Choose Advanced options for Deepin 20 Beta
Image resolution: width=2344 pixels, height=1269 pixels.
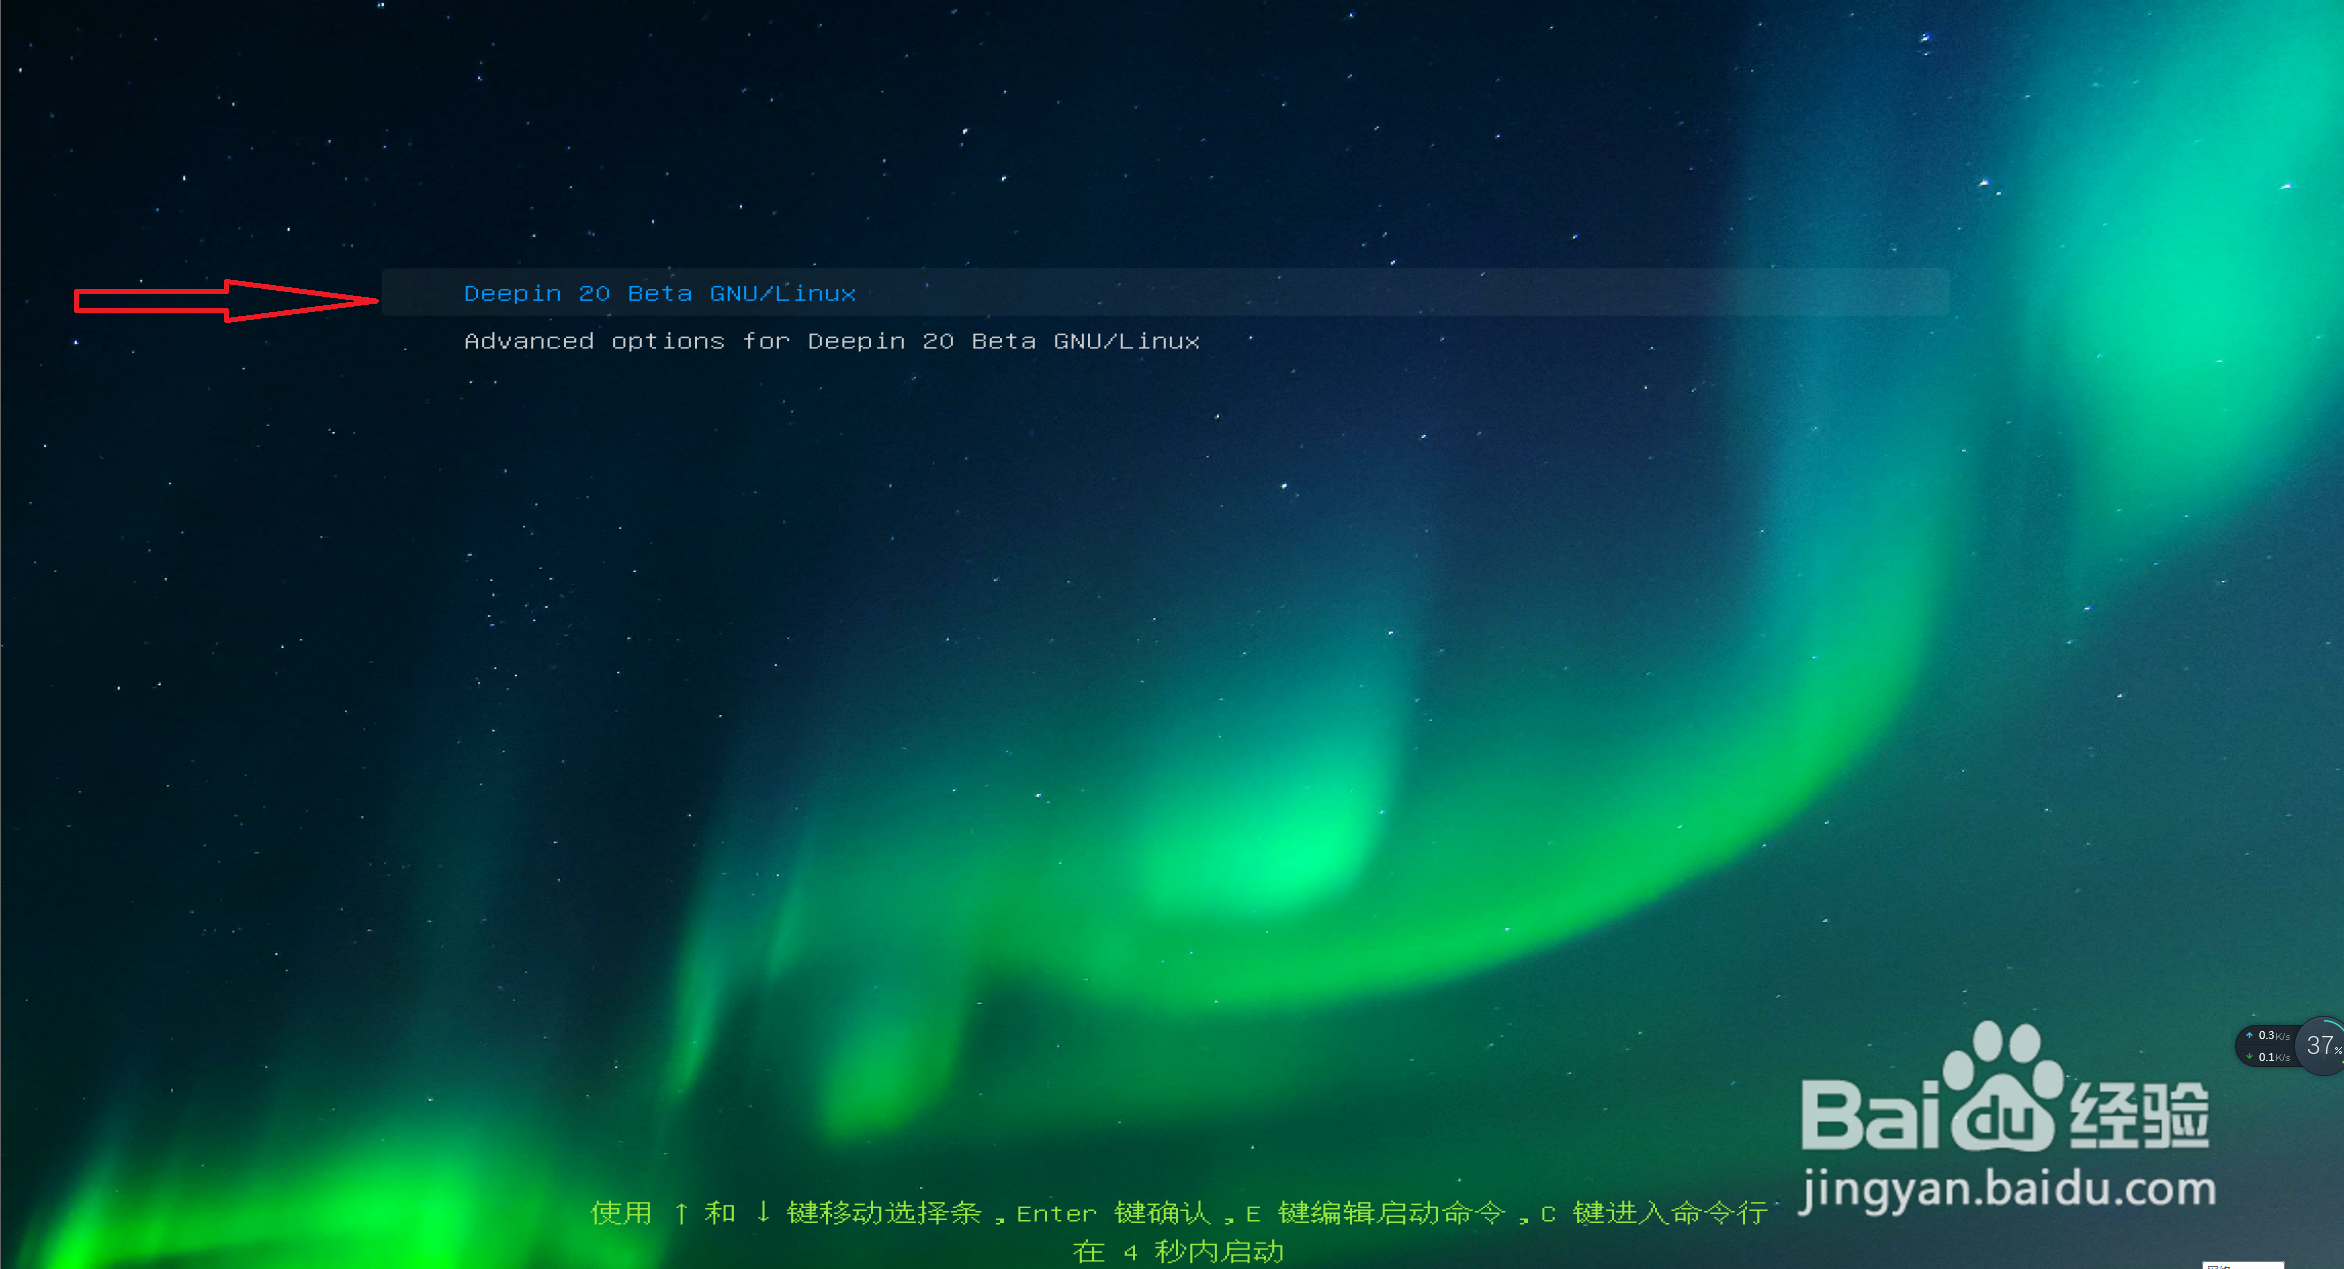point(831,342)
